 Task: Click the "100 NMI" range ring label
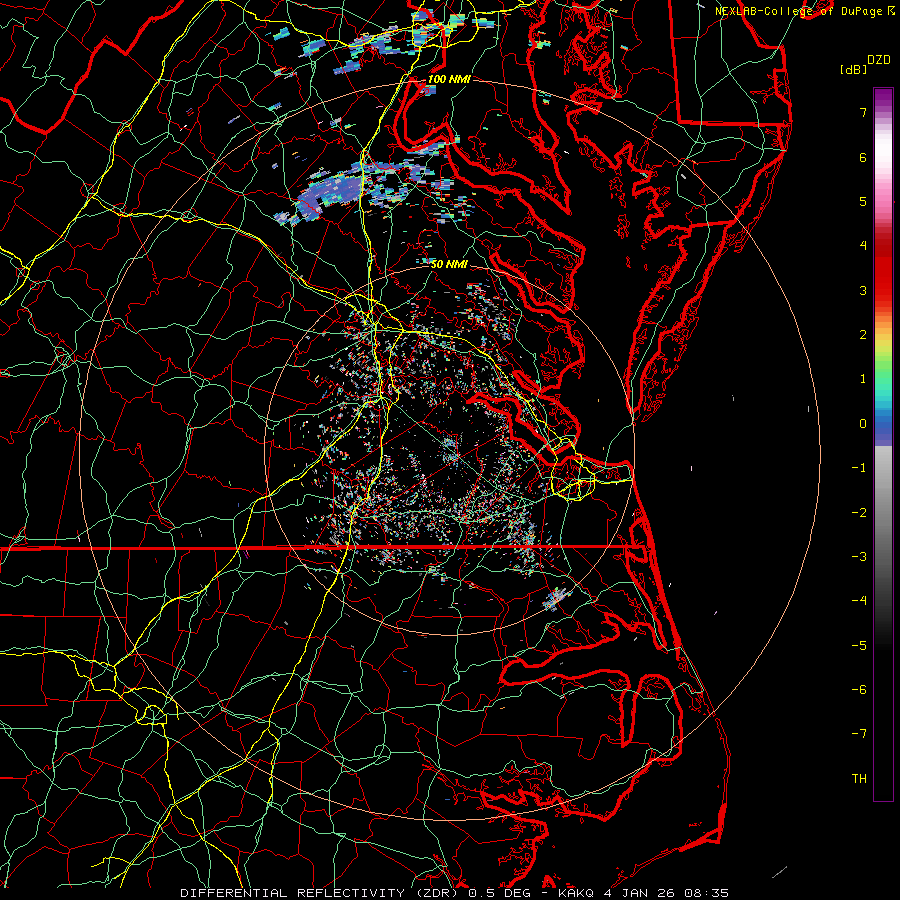[x=449, y=79]
